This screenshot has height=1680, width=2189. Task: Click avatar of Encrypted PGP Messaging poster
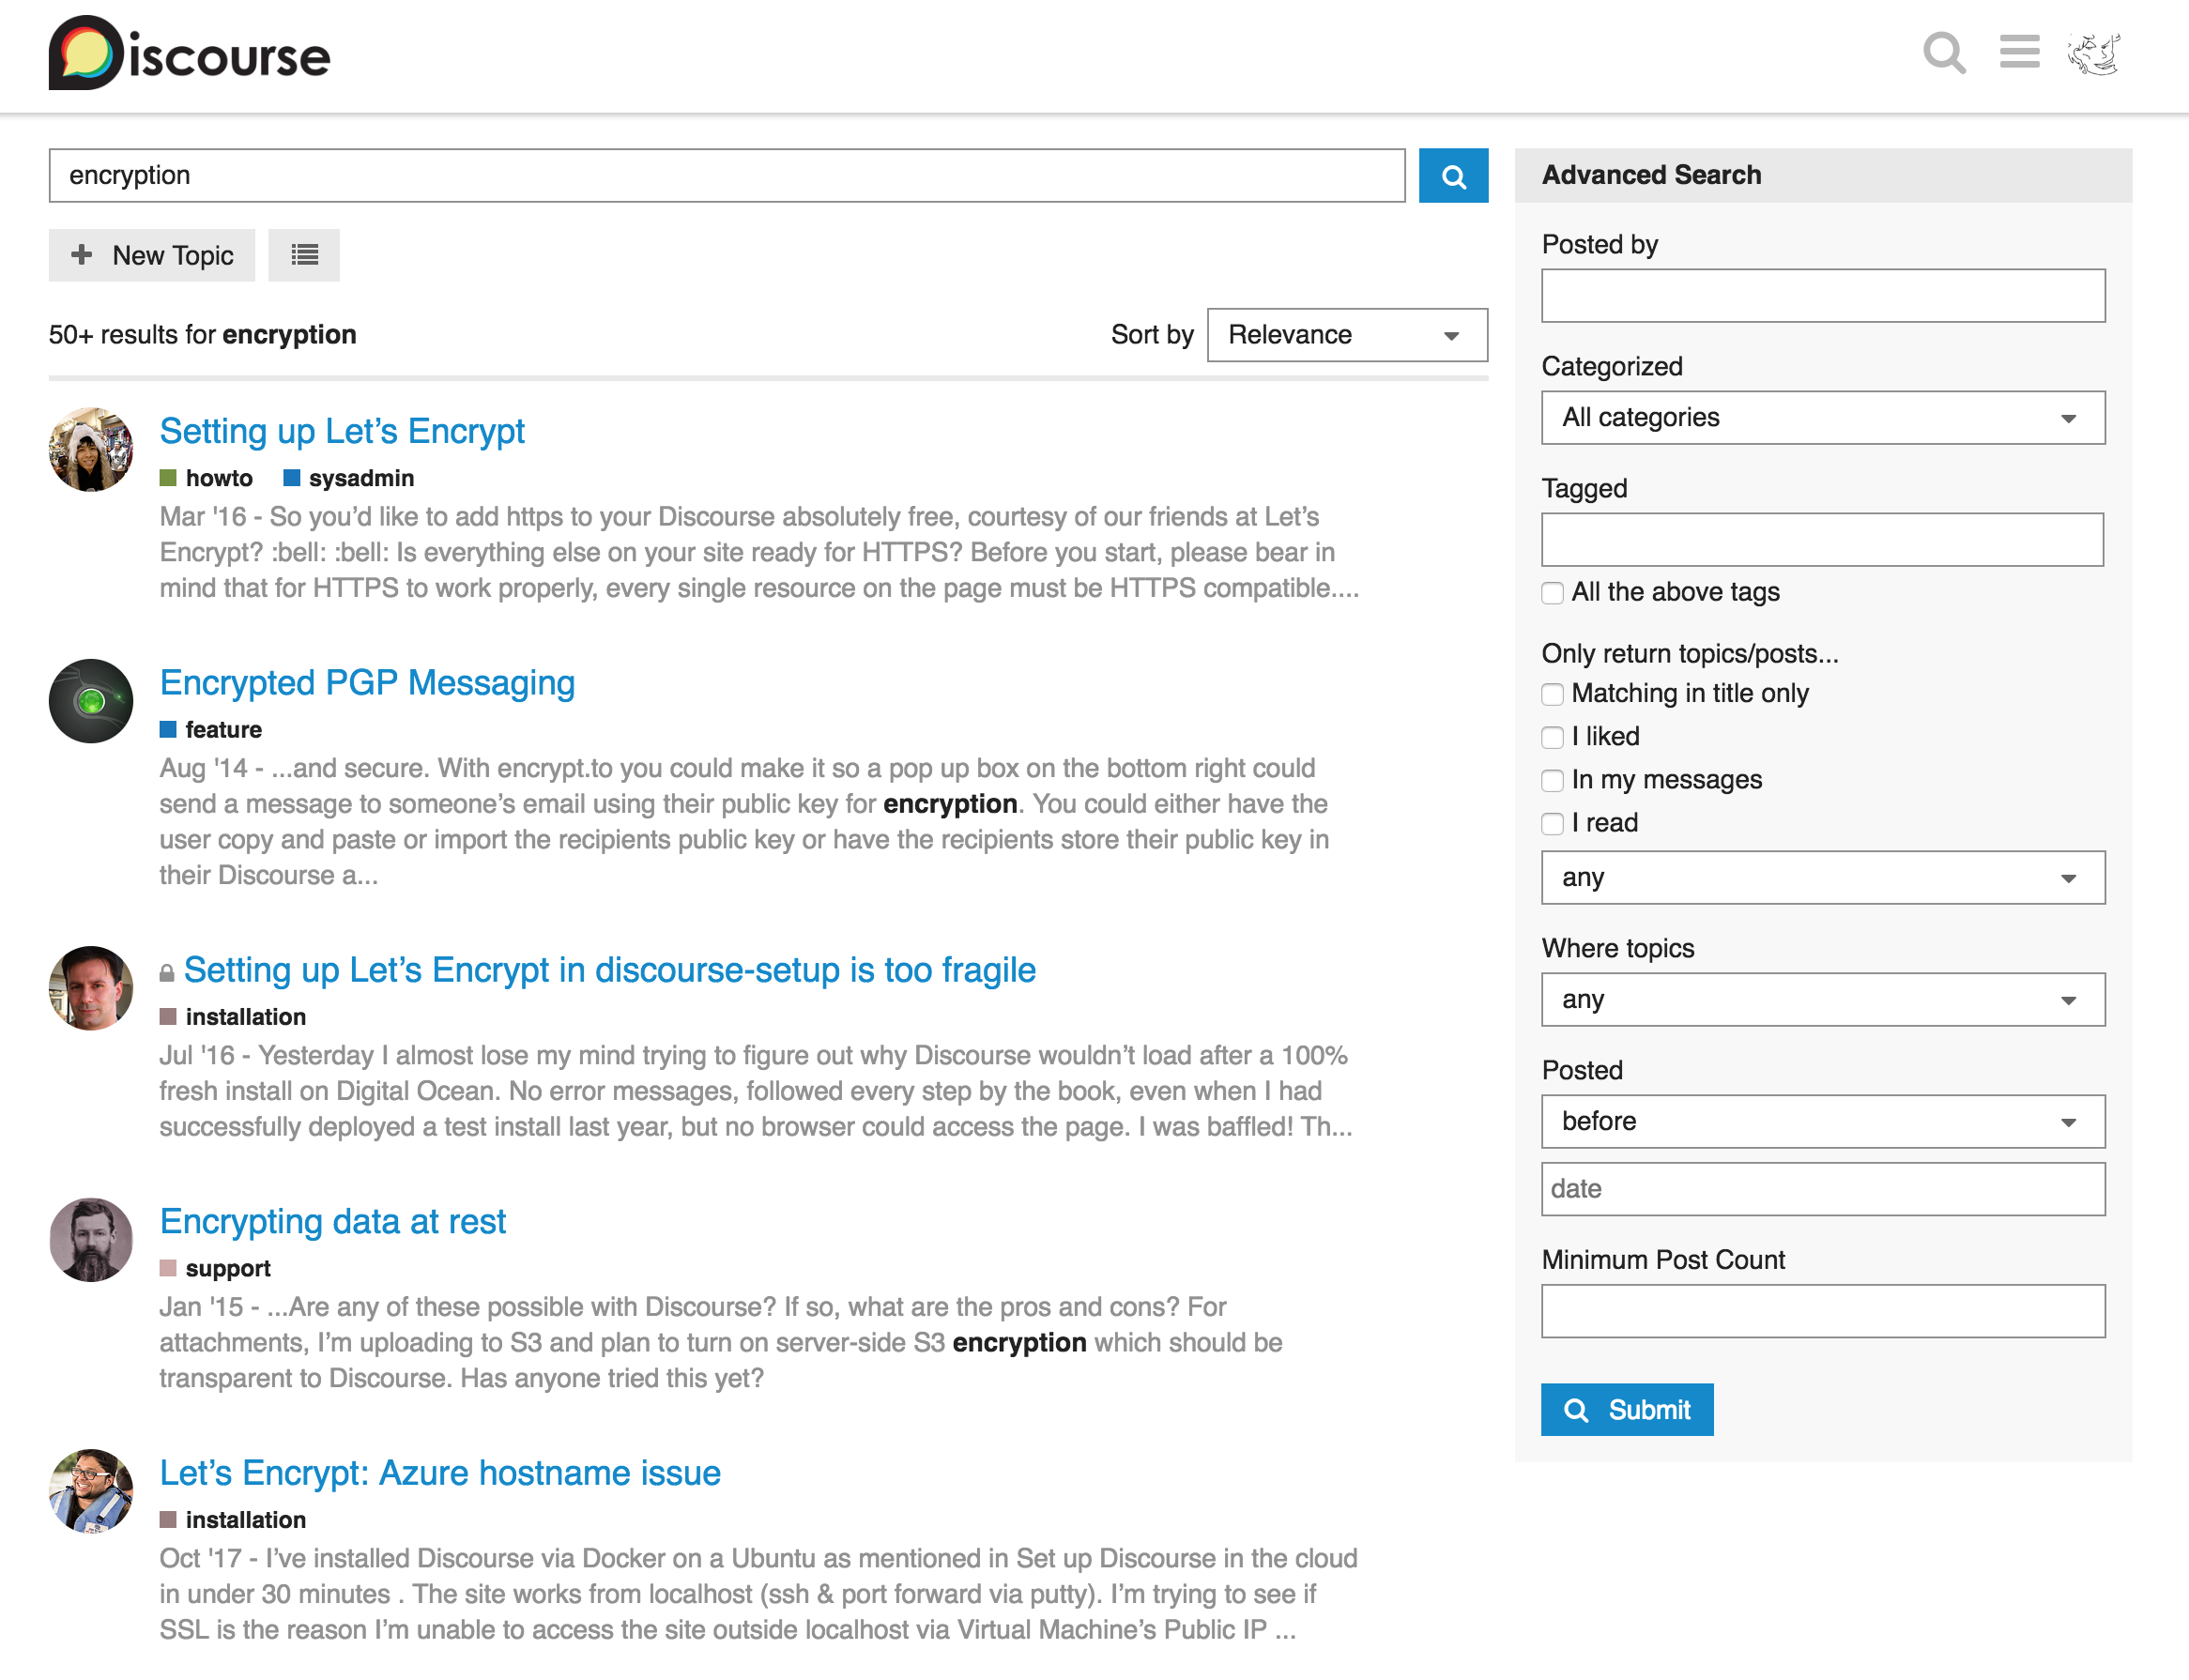91,700
